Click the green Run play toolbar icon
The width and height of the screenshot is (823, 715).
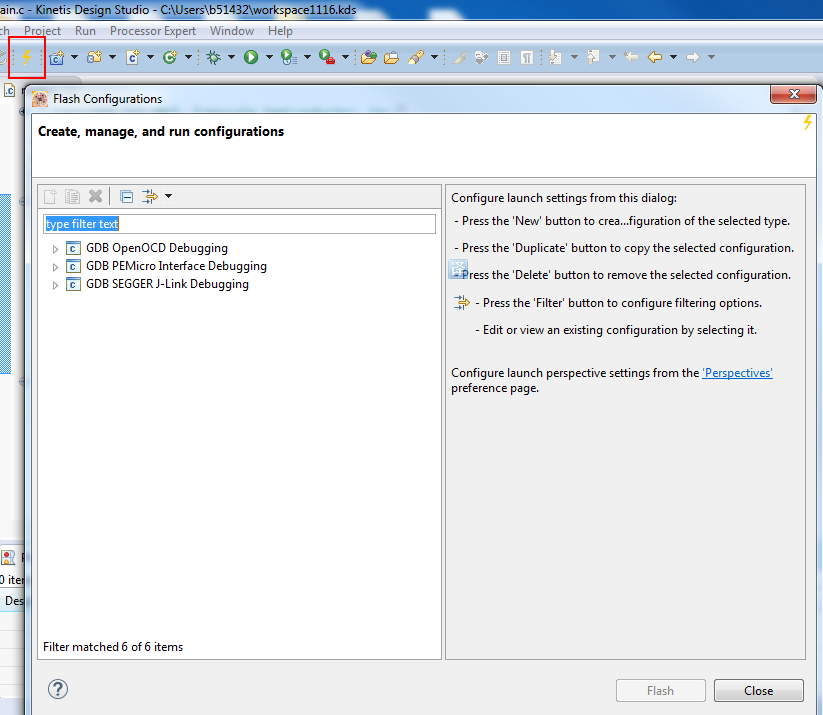251,57
